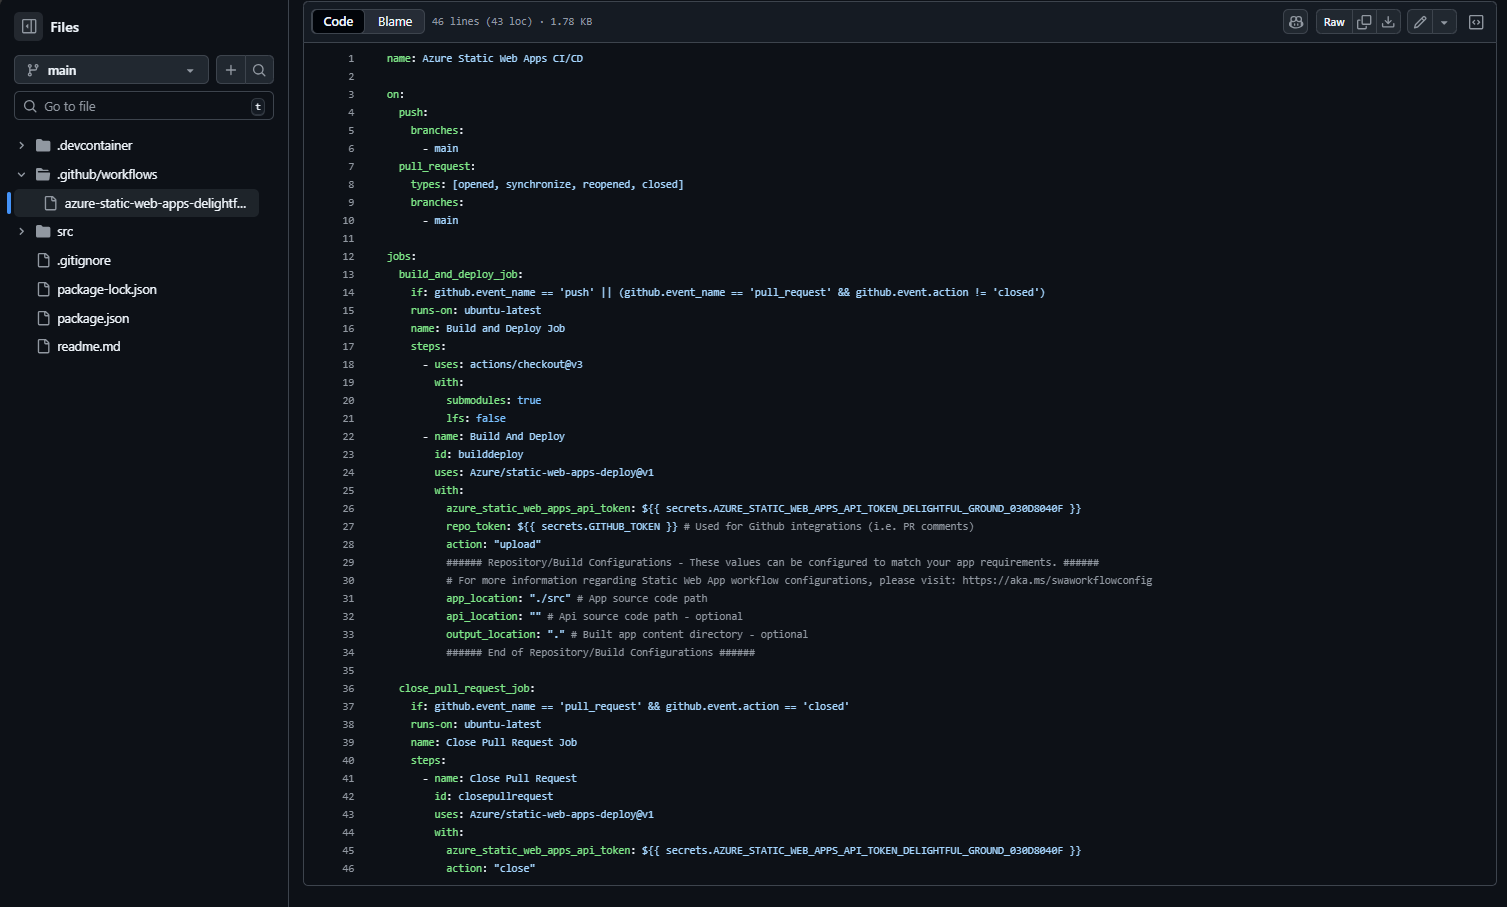Screen dimensions: 1507x907
Task: Copy raw file contents icon
Action: coord(1363,22)
